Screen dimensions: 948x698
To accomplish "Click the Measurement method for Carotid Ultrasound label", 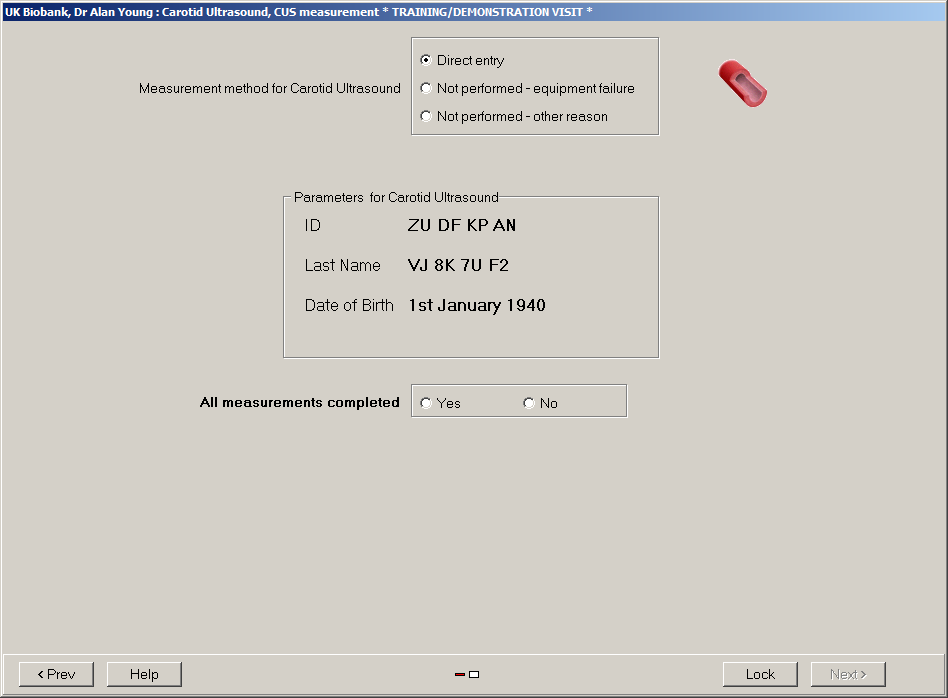I will [x=270, y=88].
